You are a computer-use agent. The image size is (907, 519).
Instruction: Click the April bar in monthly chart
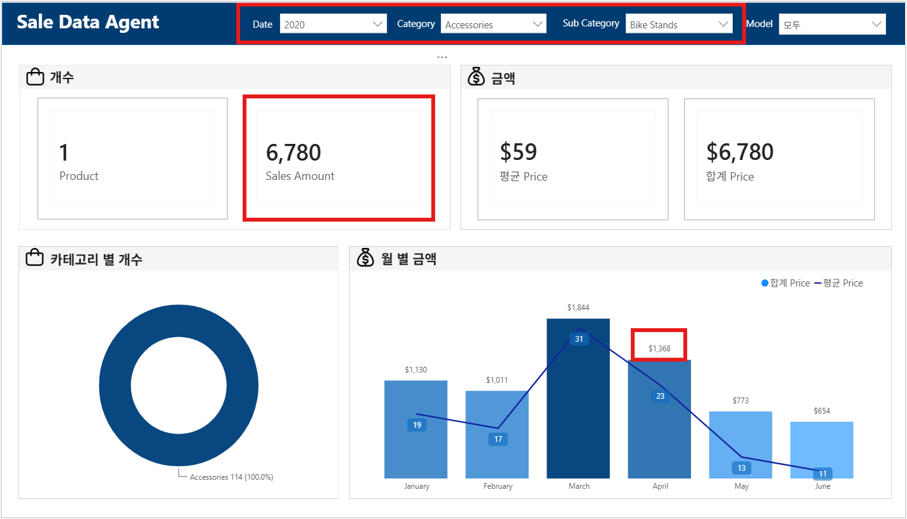(x=659, y=419)
